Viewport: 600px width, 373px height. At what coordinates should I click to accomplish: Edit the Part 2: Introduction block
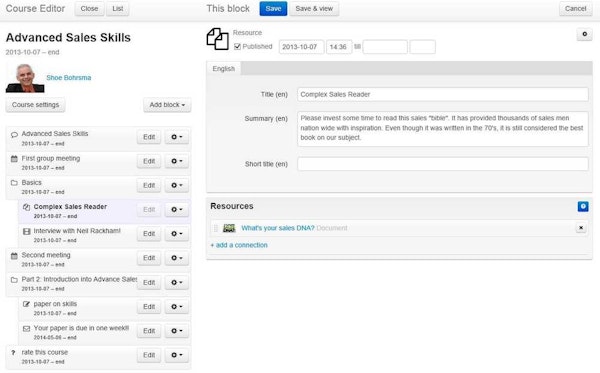[x=149, y=282]
